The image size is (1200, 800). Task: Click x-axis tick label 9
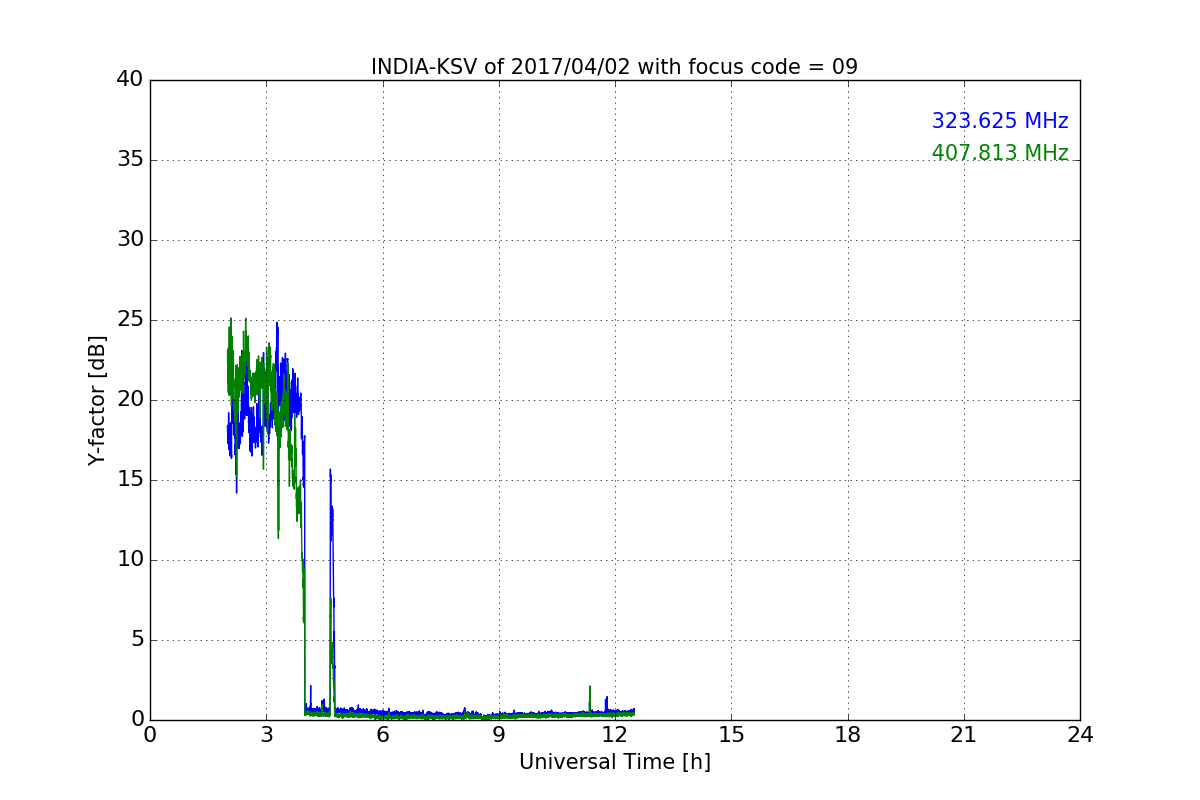(499, 735)
